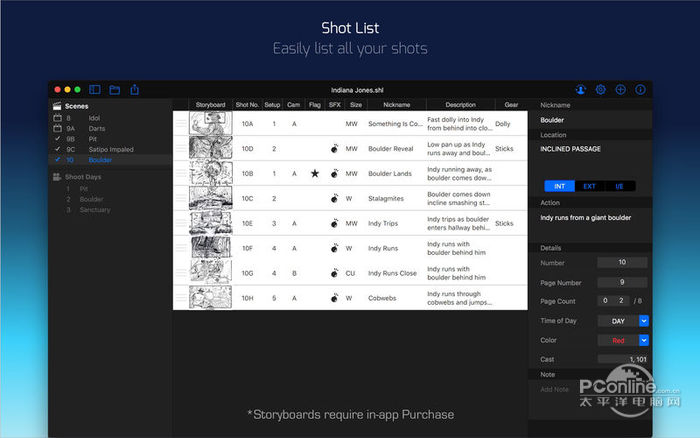This screenshot has height=438, width=700.
Task: Sort by Setup column header
Action: coord(272,105)
